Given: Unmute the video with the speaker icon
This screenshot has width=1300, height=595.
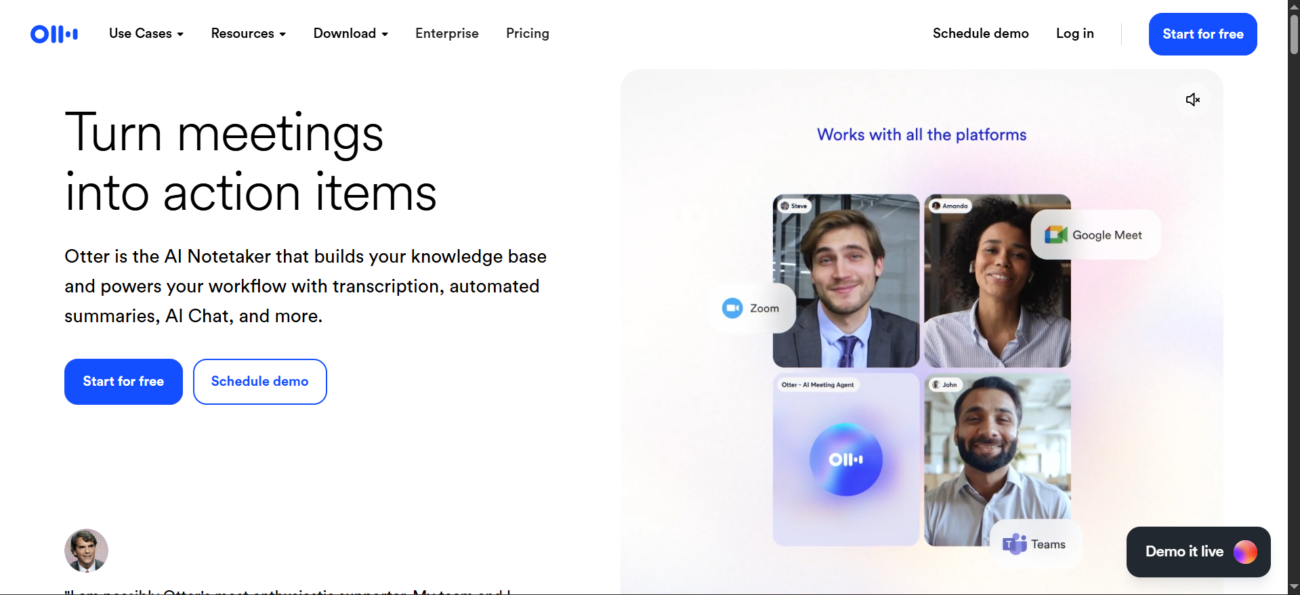Looking at the screenshot, I should pyautogui.click(x=1192, y=100).
